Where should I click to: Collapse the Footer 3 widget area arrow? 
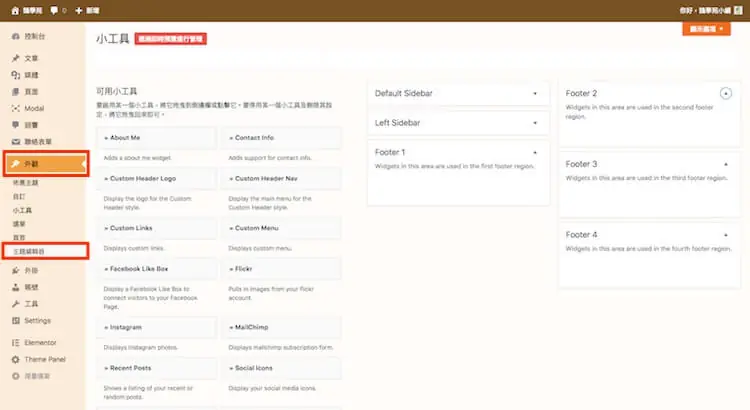[x=726, y=164]
